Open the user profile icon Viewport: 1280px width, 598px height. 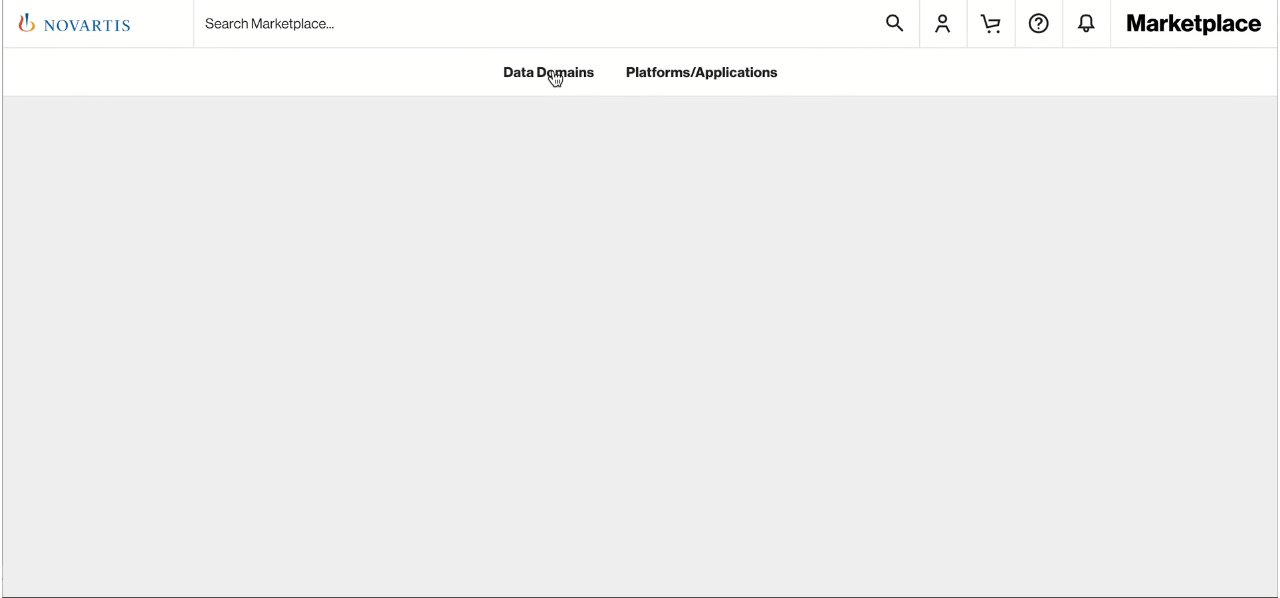[x=942, y=24]
